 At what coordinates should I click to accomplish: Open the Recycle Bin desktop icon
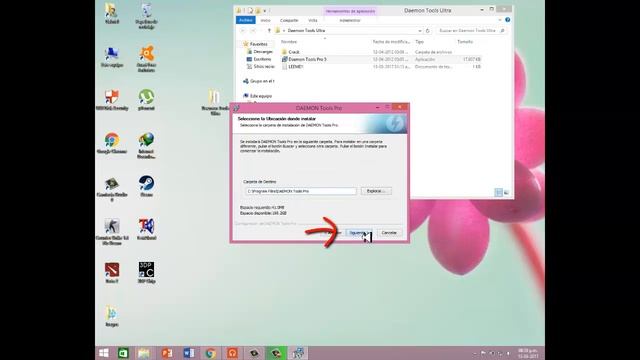click(x=146, y=16)
